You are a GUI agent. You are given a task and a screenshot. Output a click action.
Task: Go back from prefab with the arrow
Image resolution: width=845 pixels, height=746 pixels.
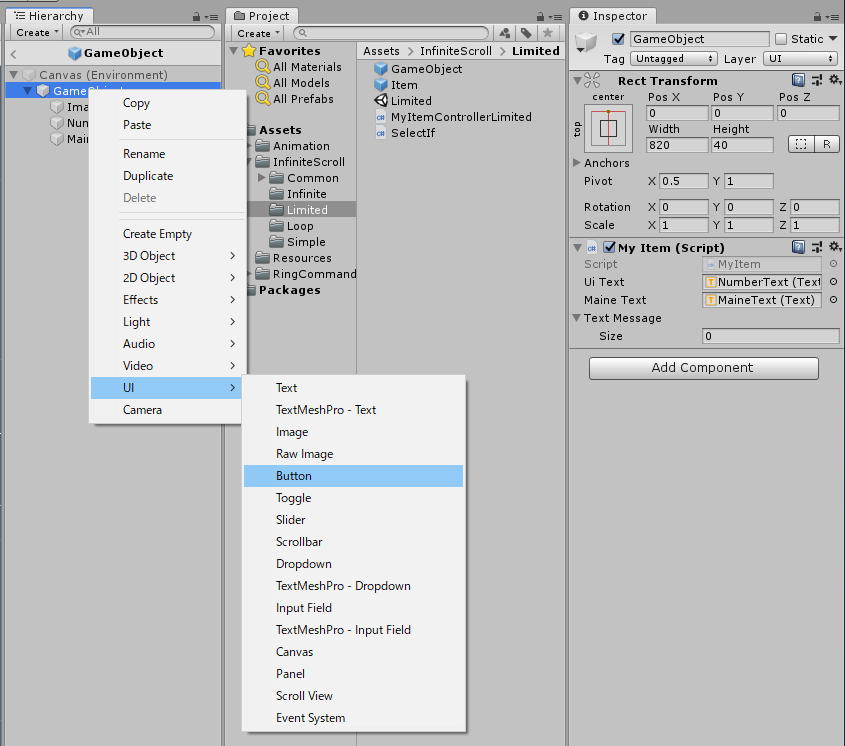[13, 53]
